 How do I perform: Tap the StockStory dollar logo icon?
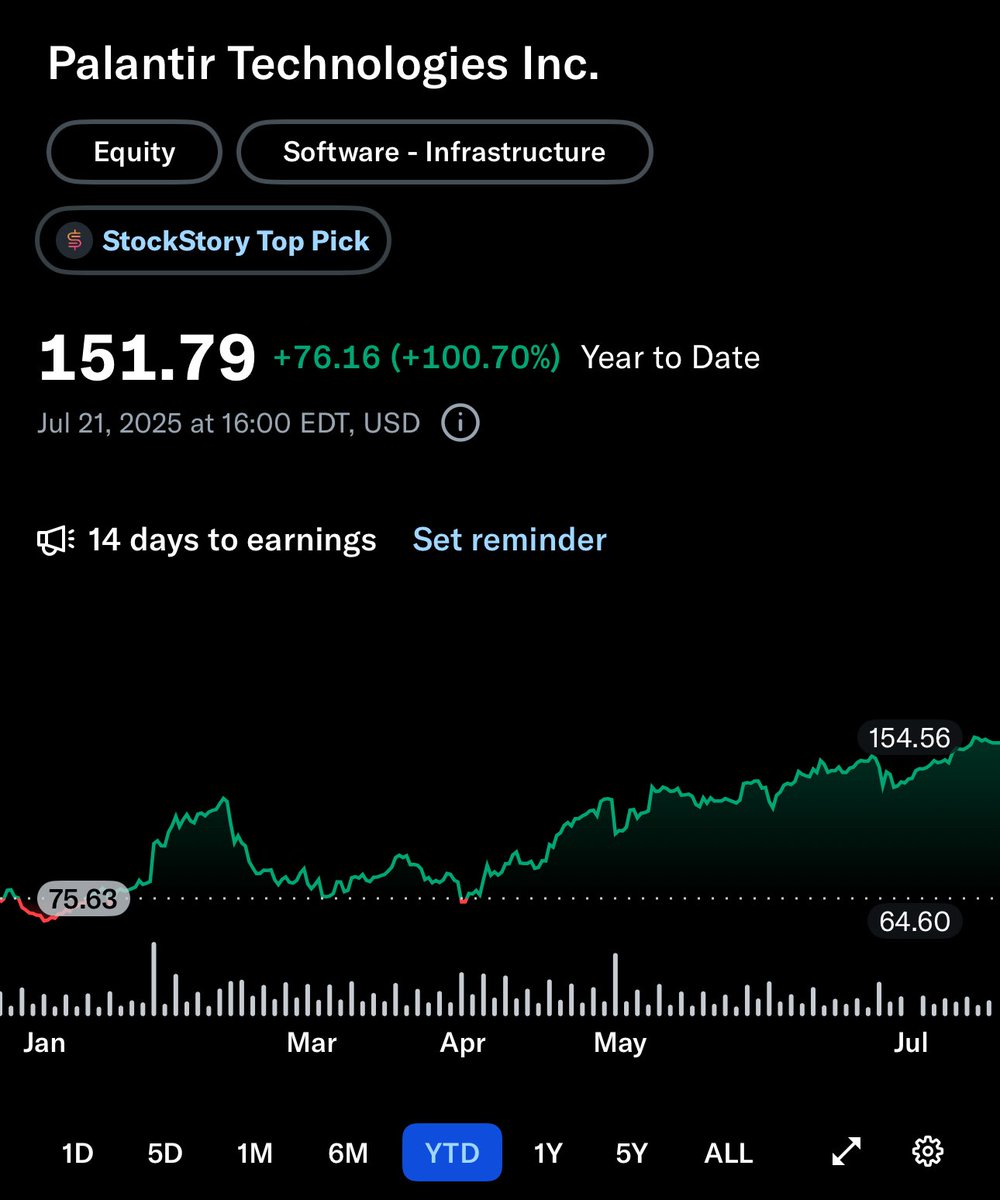pos(74,241)
